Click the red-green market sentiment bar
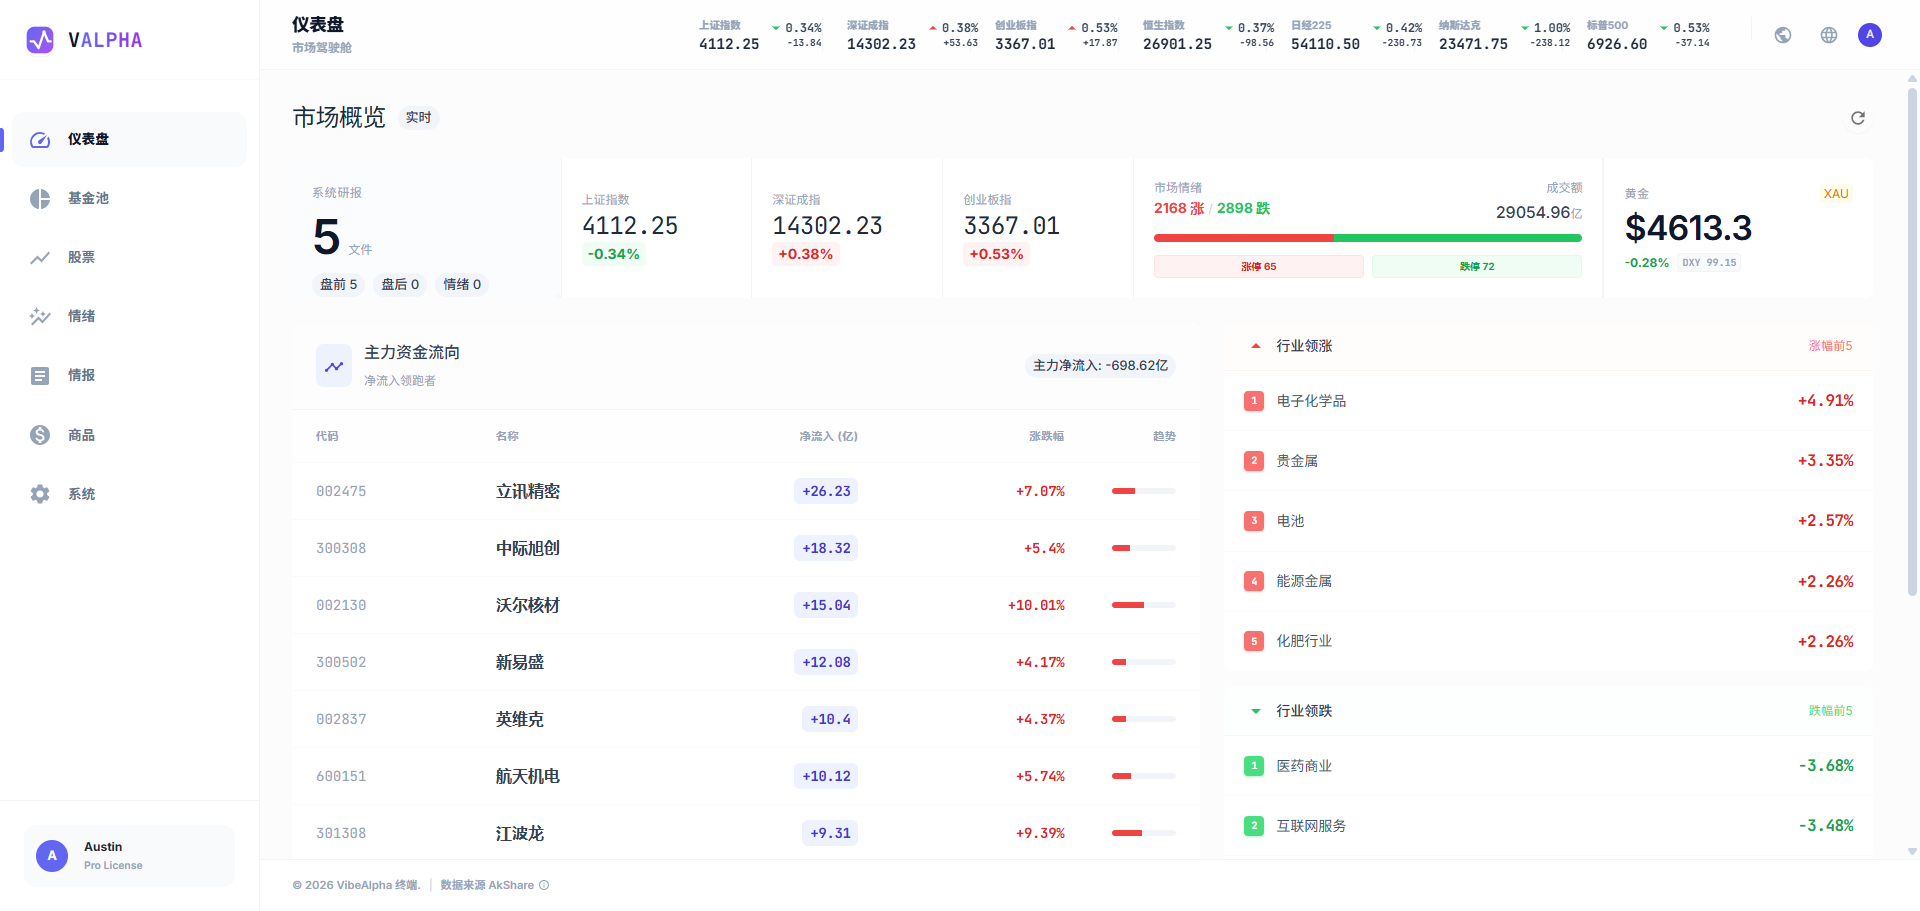Image resolution: width=1920 pixels, height=911 pixels. coord(1367,238)
